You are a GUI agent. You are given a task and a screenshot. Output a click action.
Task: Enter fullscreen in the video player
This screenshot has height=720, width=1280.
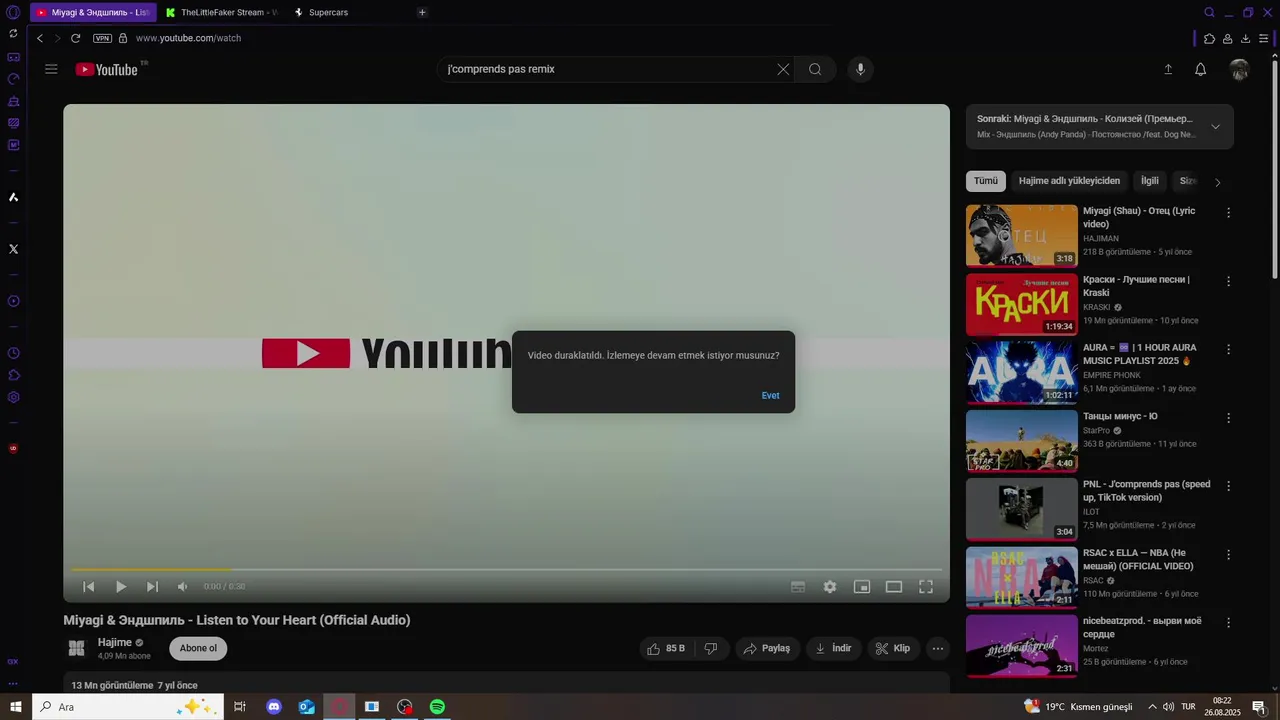(926, 587)
